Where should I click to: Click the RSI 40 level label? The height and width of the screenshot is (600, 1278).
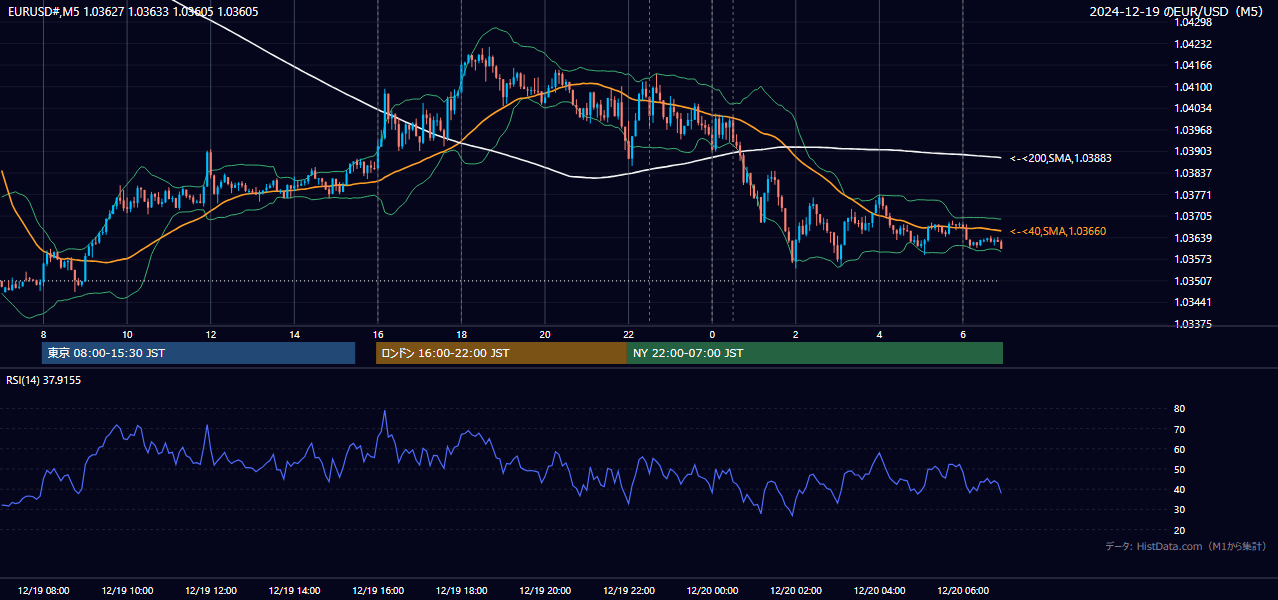[x=1179, y=489]
